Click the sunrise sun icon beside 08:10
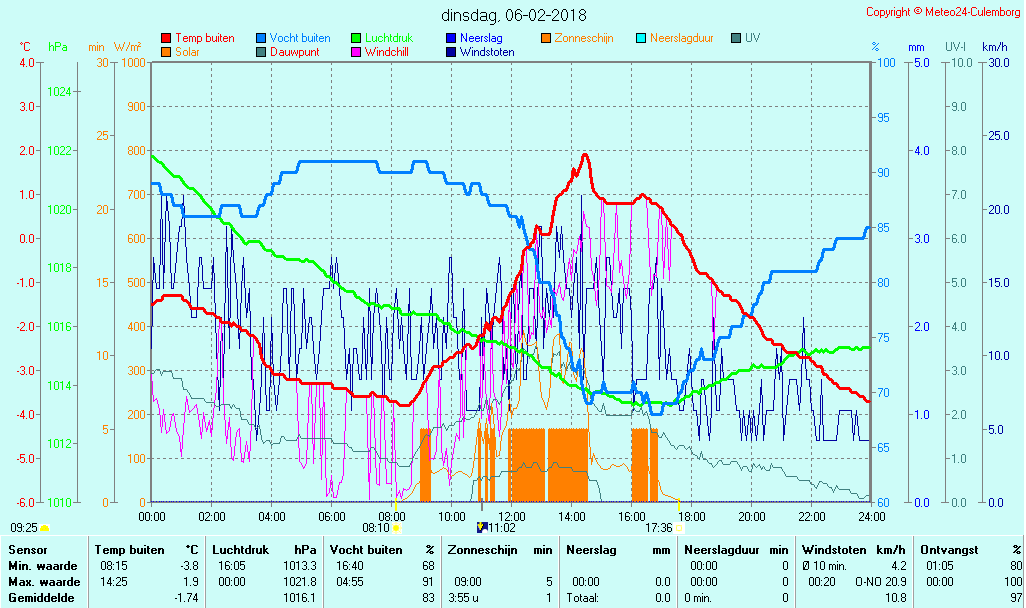 (x=397, y=528)
